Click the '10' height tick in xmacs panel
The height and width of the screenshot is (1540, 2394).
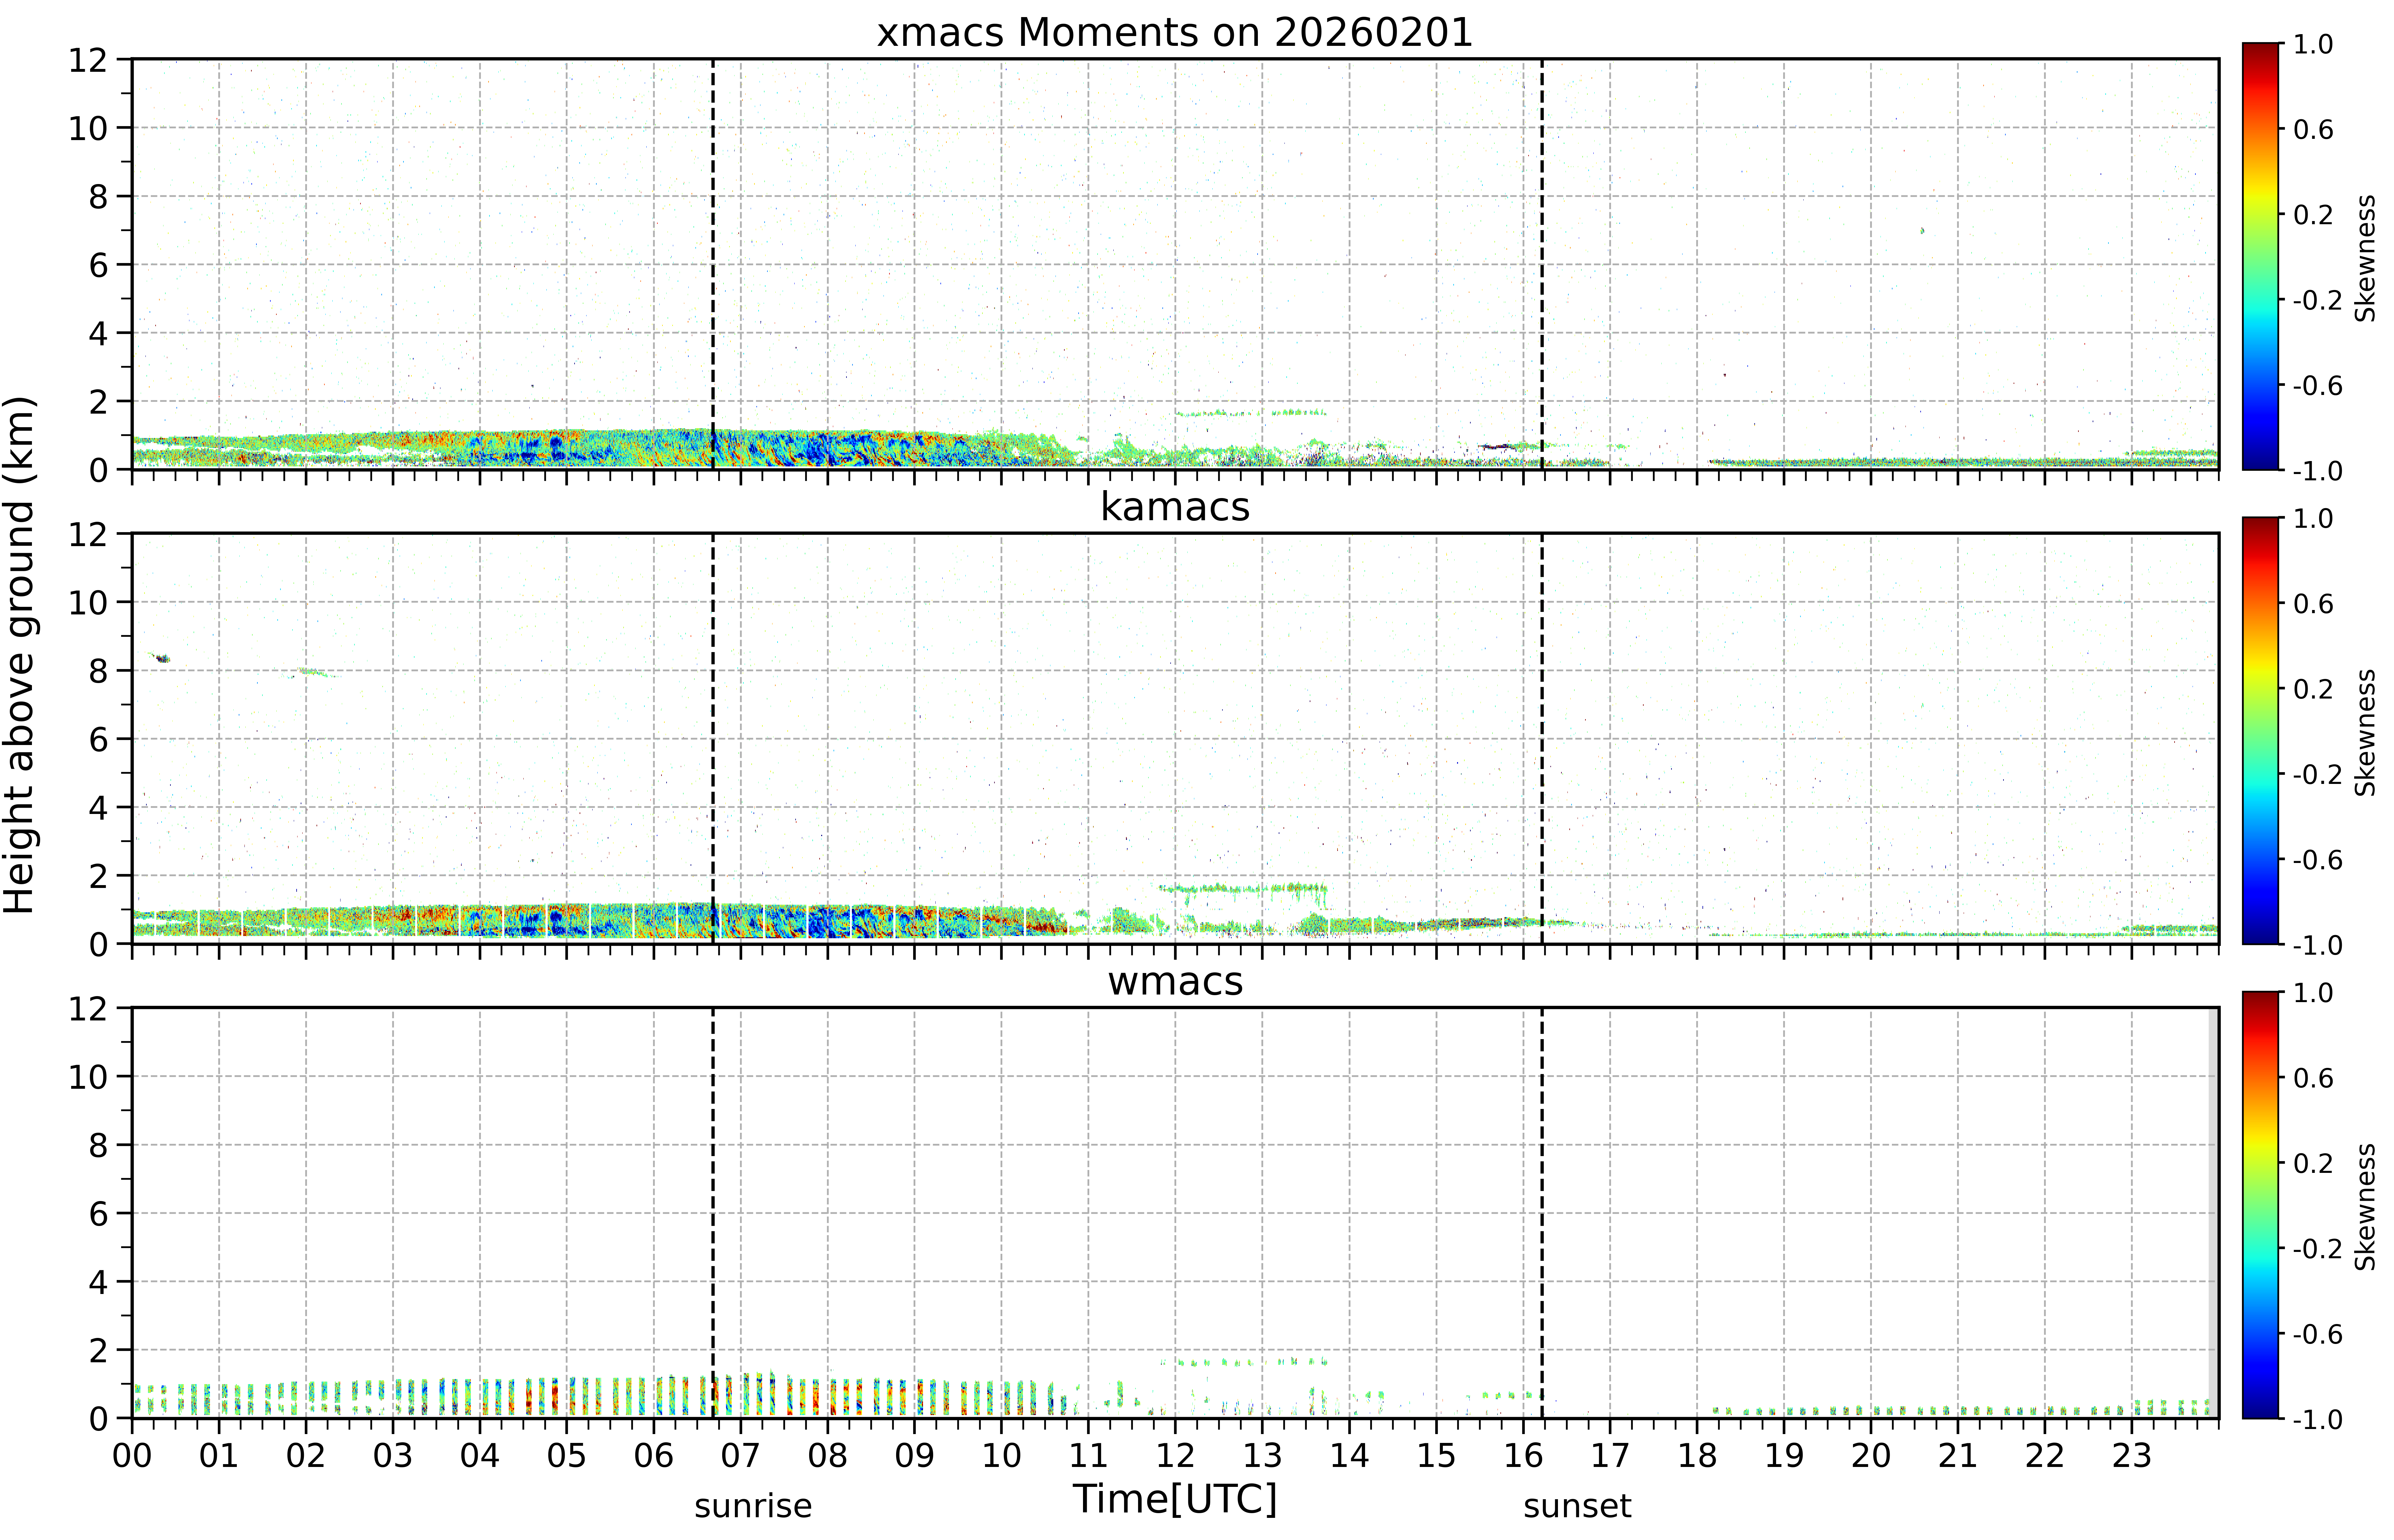pos(88,128)
